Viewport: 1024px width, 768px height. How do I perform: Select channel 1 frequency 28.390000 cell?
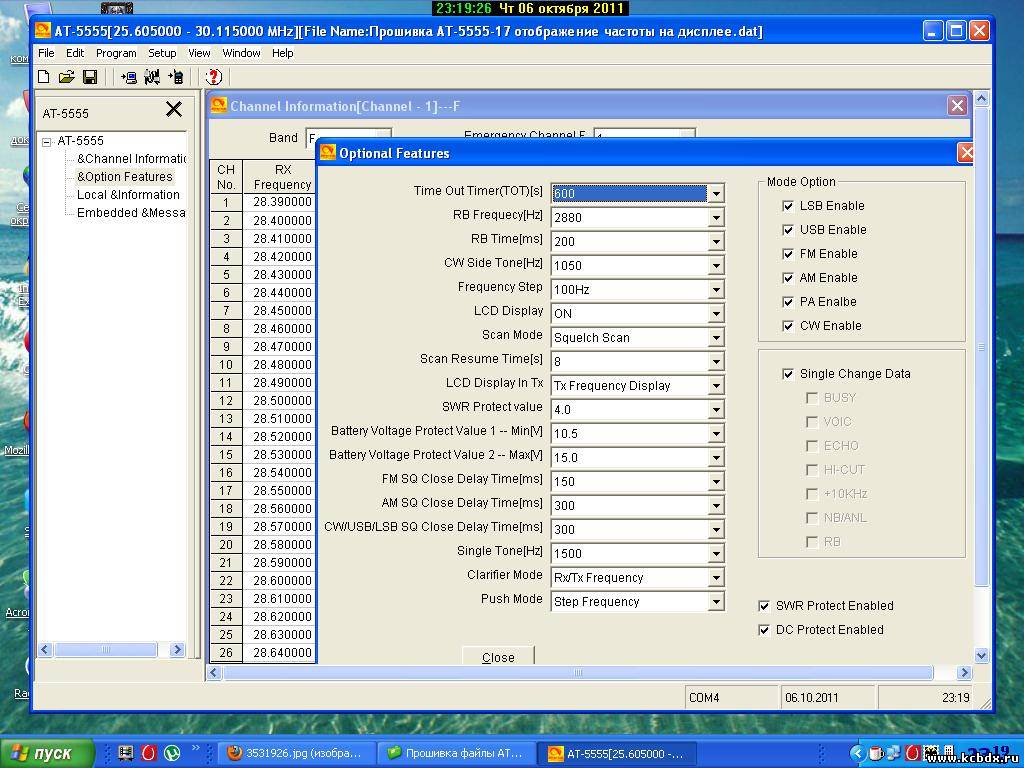point(282,202)
